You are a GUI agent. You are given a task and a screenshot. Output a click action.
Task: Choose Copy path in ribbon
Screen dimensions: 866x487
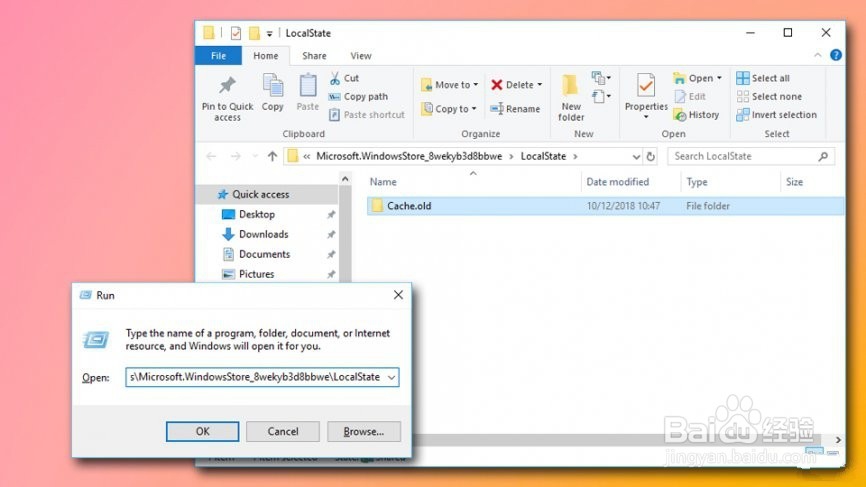(358, 97)
